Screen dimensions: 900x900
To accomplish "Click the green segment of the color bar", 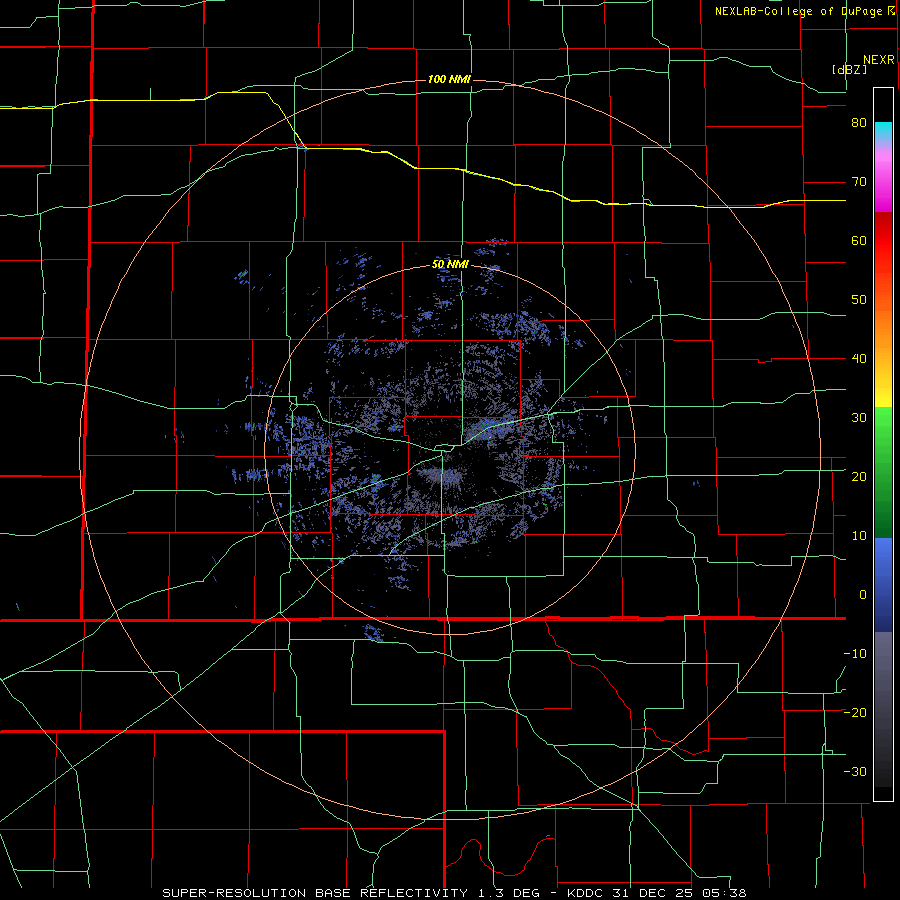I will [x=883, y=472].
